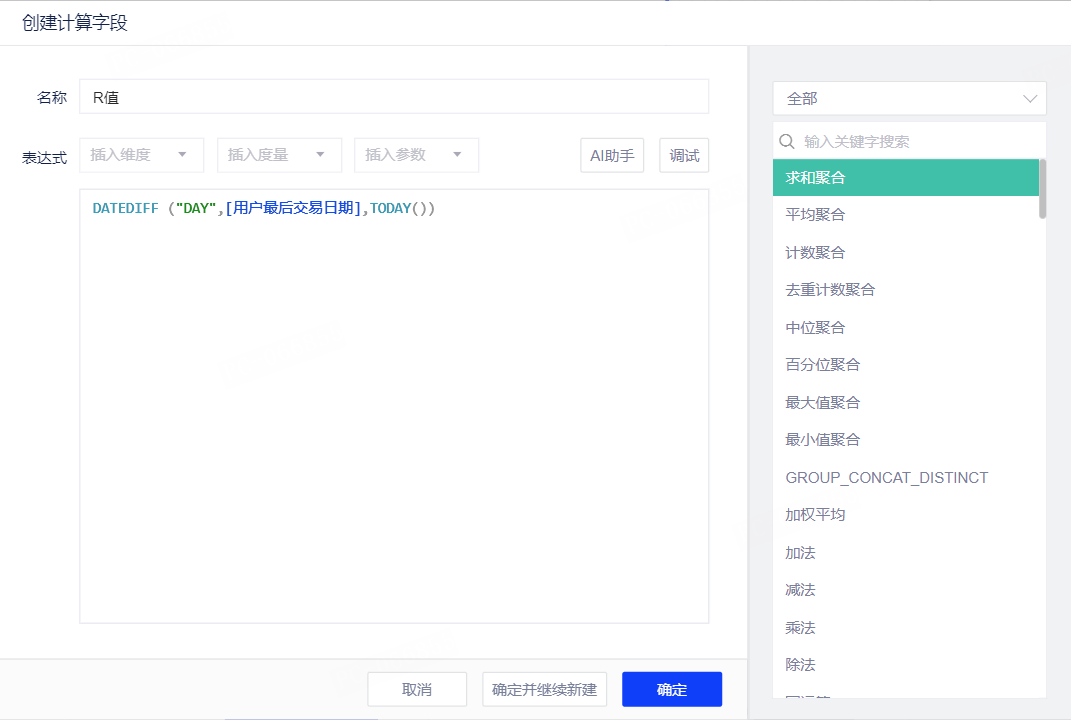Click inside the function keyword search box

(915, 142)
